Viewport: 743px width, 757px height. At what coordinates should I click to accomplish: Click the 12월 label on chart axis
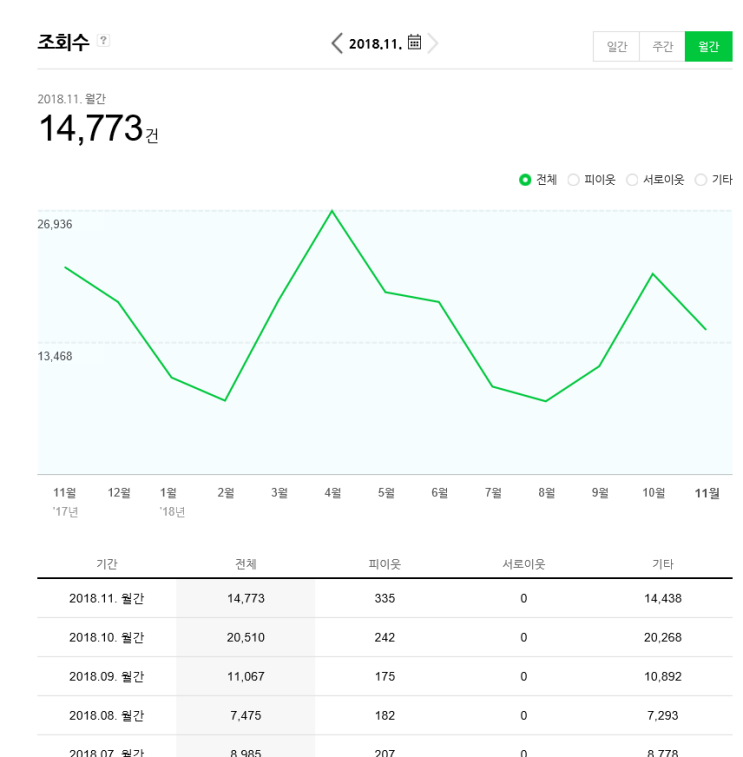[119, 493]
